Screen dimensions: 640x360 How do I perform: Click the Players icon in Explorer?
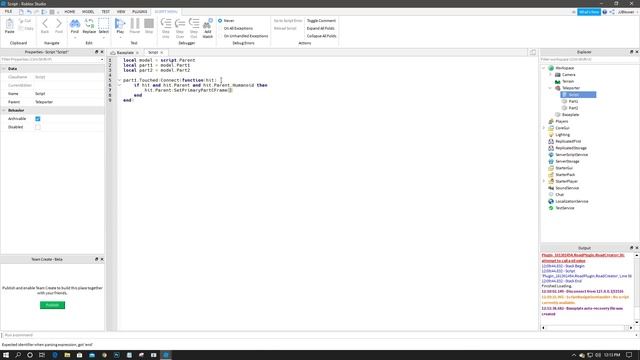(x=551, y=121)
